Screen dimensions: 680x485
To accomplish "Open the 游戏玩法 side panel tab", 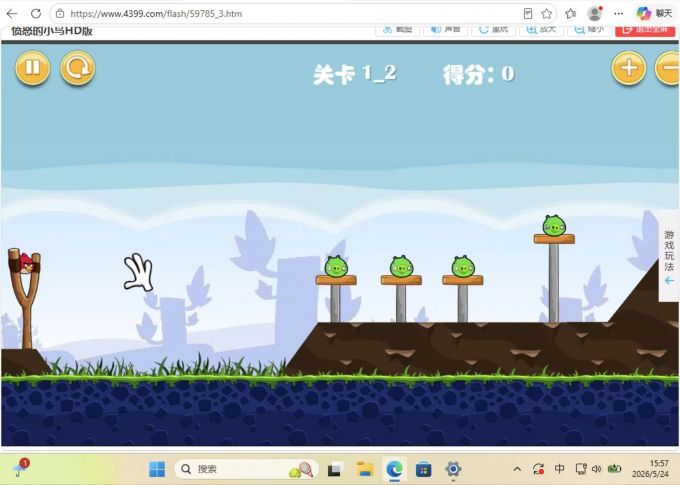I will tap(669, 257).
